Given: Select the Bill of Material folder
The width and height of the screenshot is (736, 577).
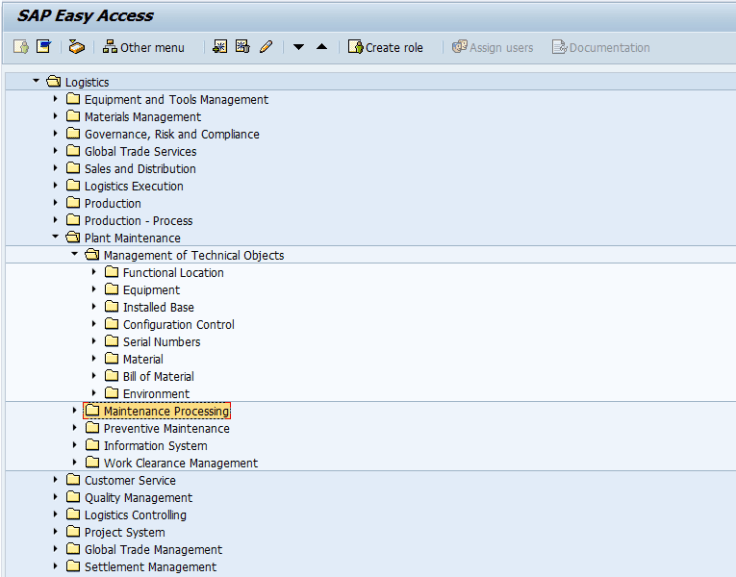Looking at the screenshot, I should pos(158,376).
